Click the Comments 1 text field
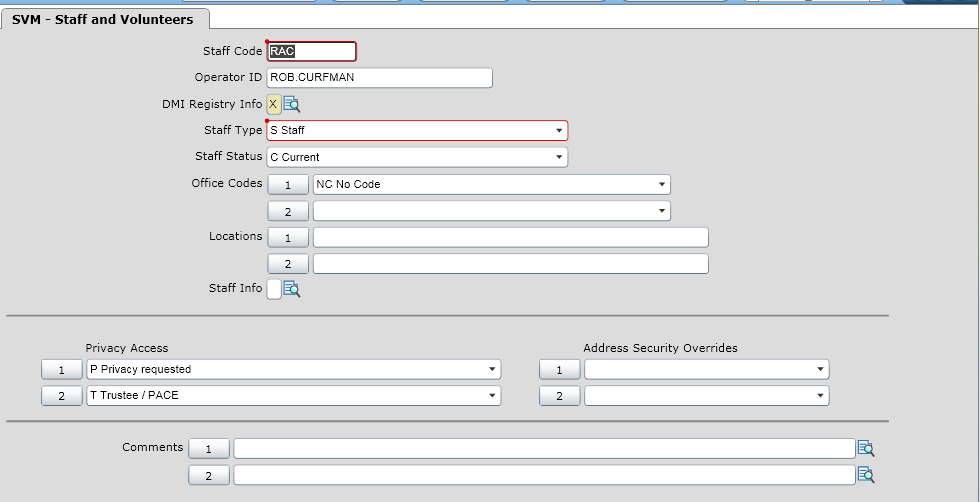 544,448
